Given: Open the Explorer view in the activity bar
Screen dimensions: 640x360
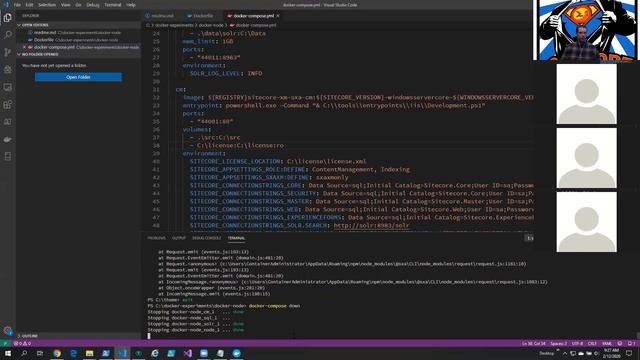Looking at the screenshot, I should [7, 18].
